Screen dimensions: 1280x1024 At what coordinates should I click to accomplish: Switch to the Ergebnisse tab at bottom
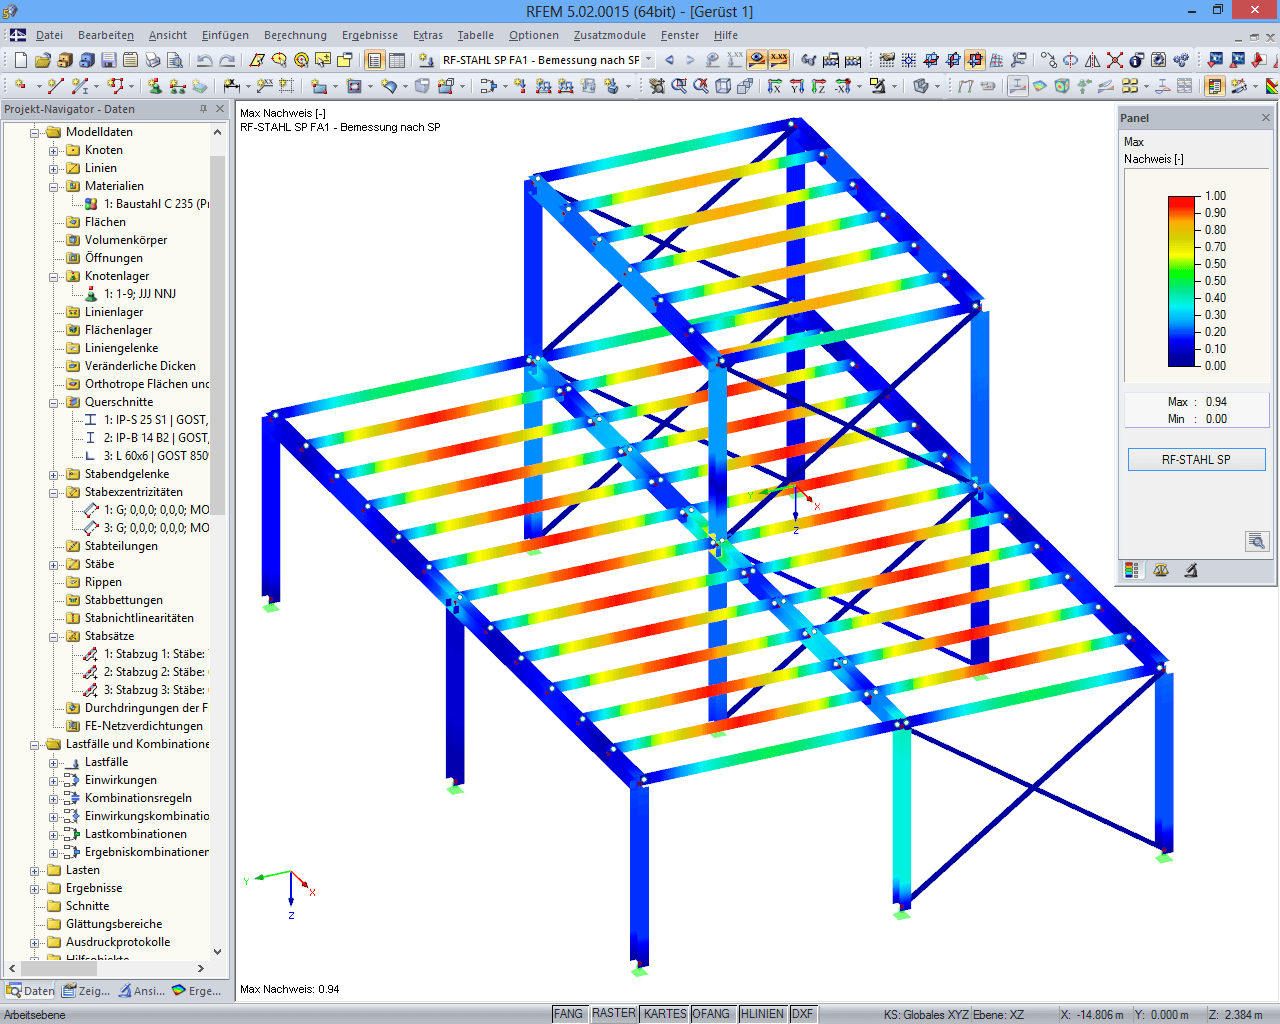tap(200, 991)
